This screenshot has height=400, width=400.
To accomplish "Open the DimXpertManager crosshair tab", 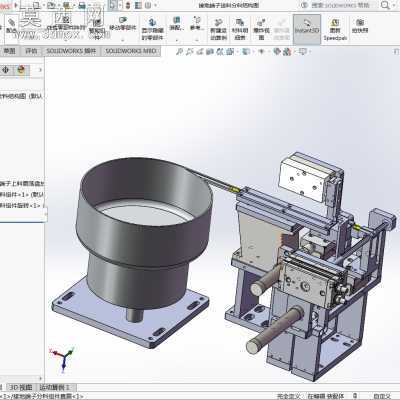I will (x=6, y=70).
